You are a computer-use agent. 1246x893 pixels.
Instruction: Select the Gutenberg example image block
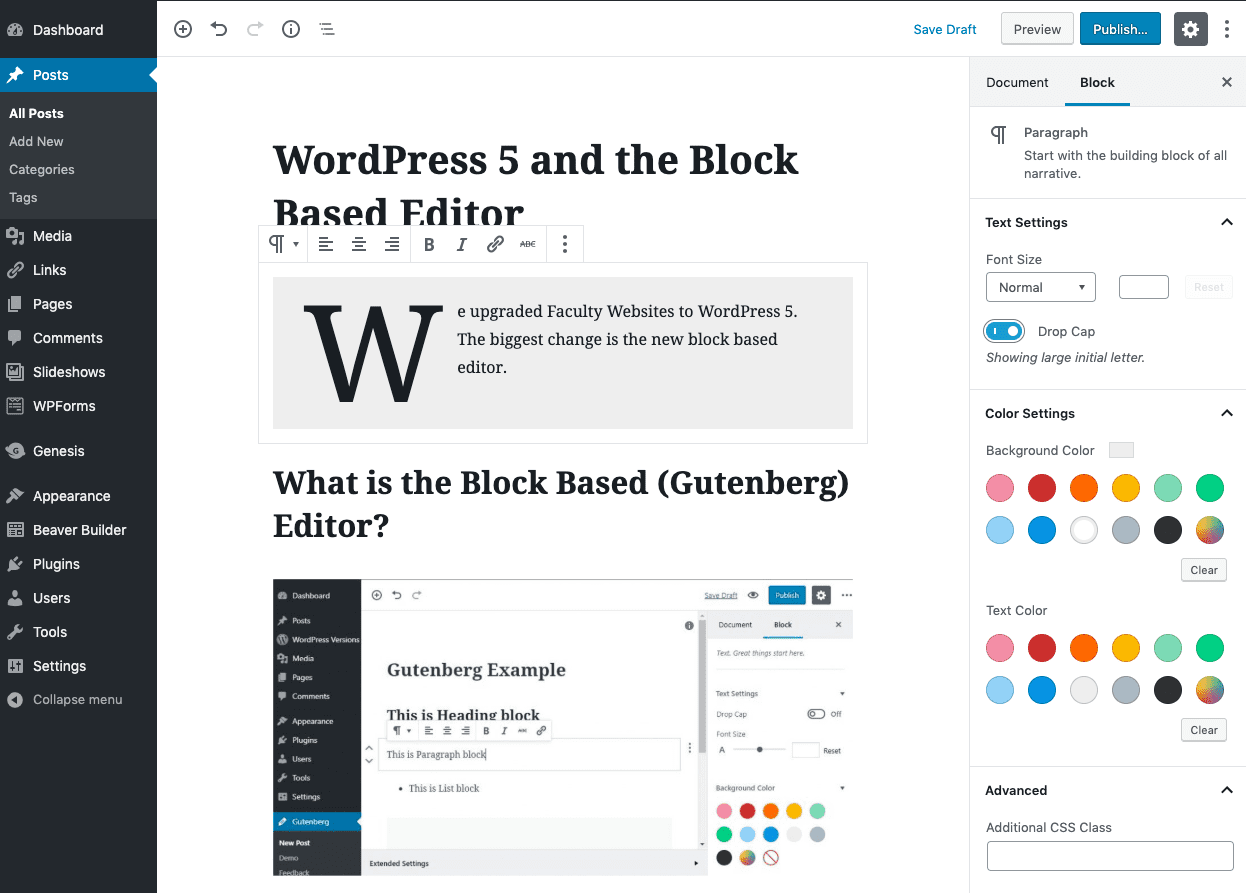(x=563, y=727)
